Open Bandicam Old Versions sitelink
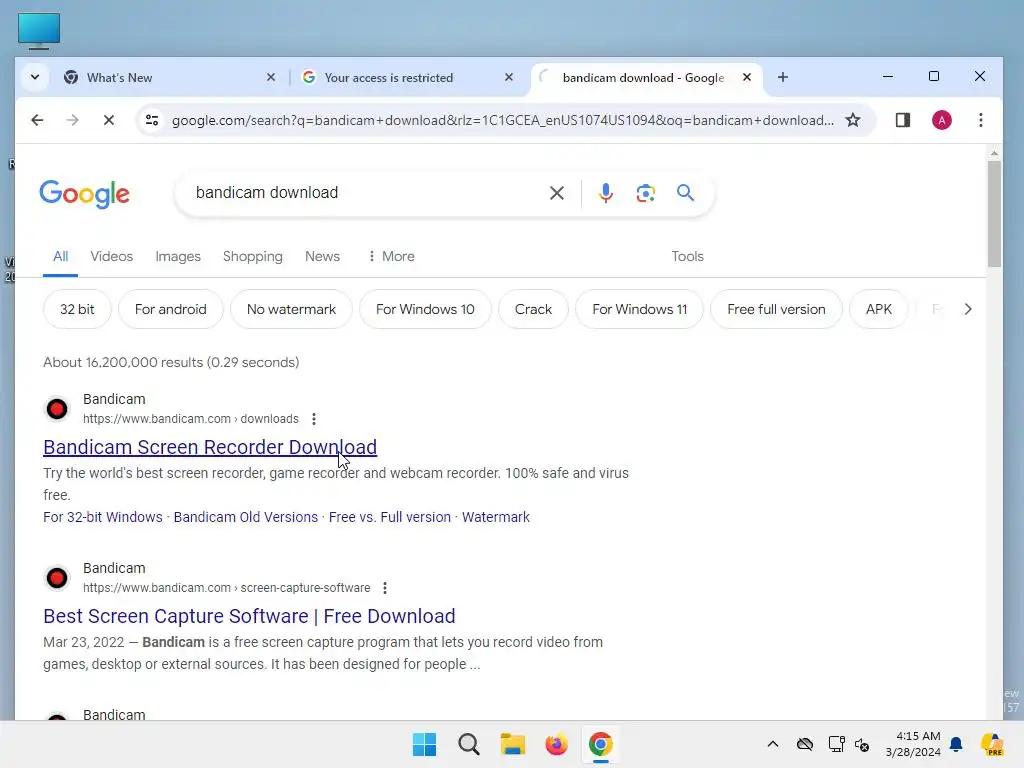The height and width of the screenshot is (768, 1024). pyautogui.click(x=246, y=517)
